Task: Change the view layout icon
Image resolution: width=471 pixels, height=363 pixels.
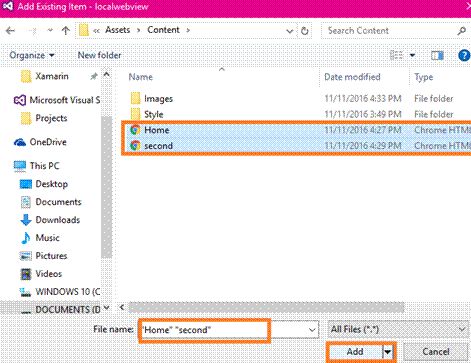Action: pyautogui.click(x=396, y=55)
